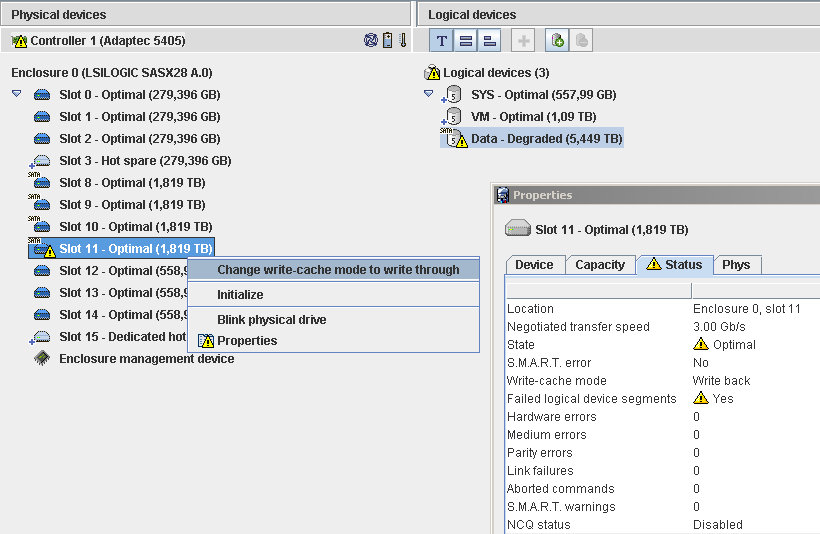Click the Controller 1 warning icon
Screen dimensions: 820x534
click(19, 41)
